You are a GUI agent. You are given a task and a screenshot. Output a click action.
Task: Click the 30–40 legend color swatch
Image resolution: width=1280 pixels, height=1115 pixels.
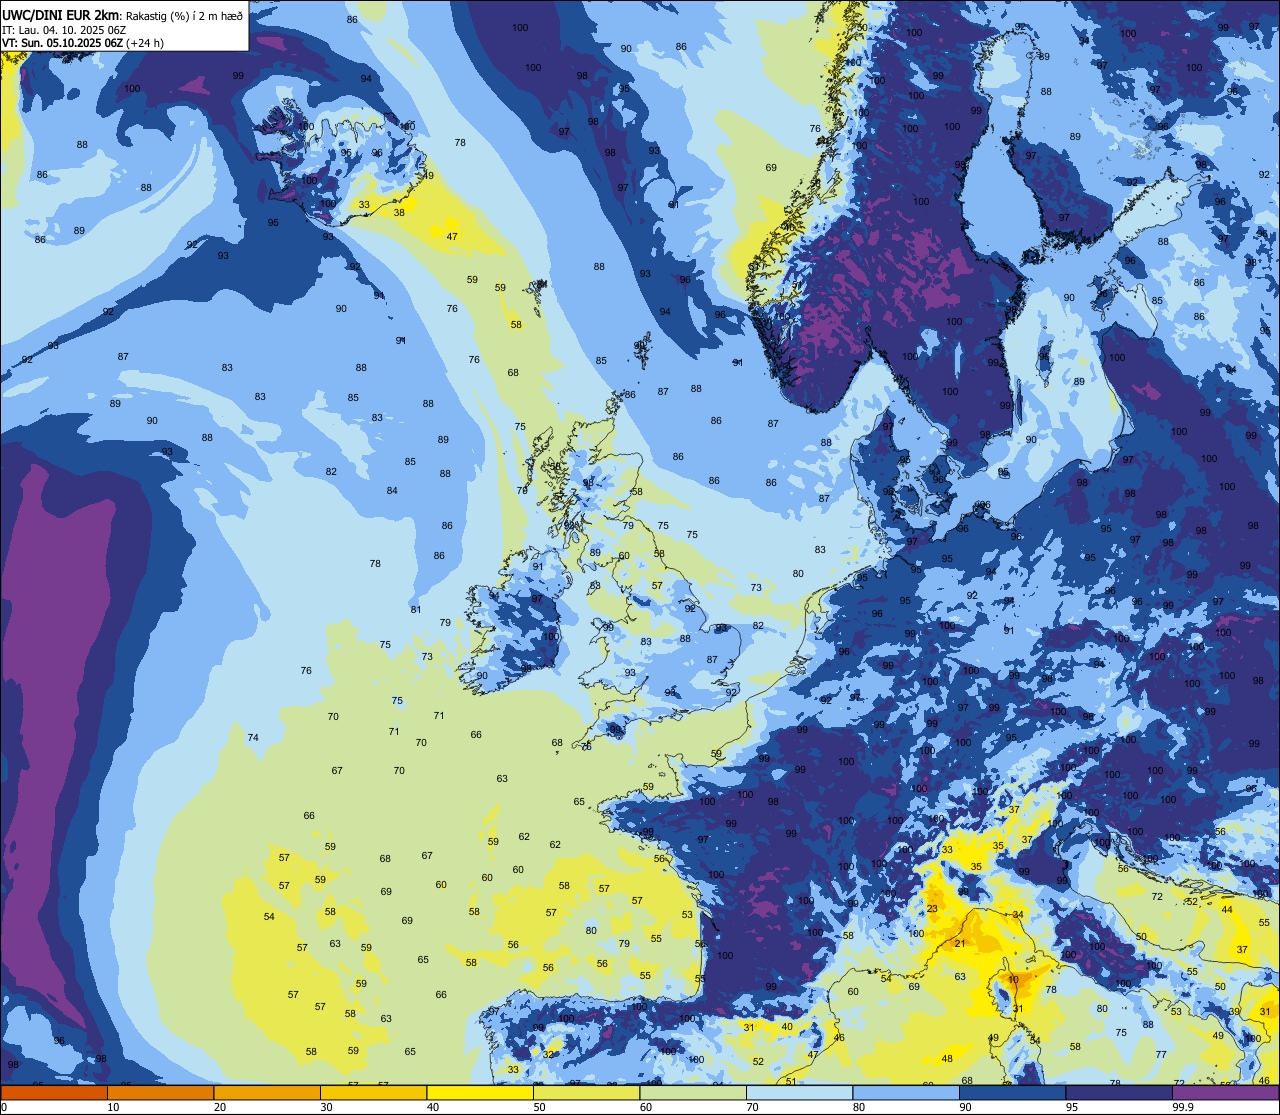(x=373, y=1092)
